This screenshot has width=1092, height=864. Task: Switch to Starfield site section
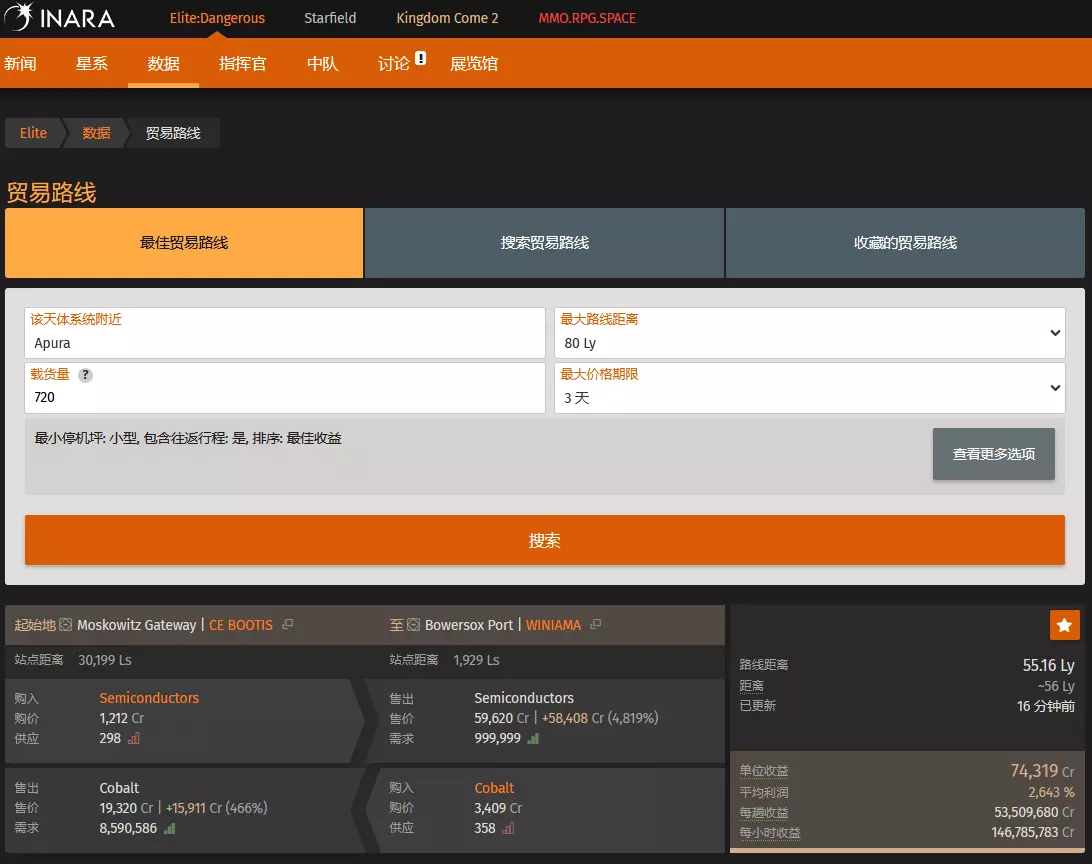coord(330,18)
